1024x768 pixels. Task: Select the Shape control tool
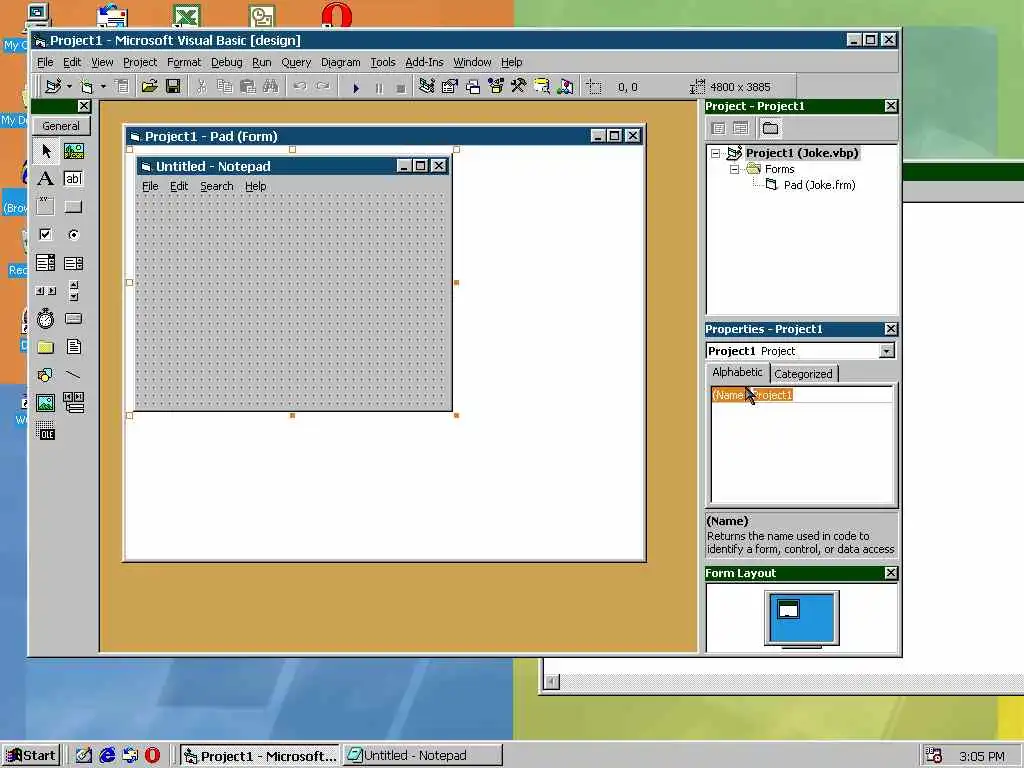tap(46, 375)
